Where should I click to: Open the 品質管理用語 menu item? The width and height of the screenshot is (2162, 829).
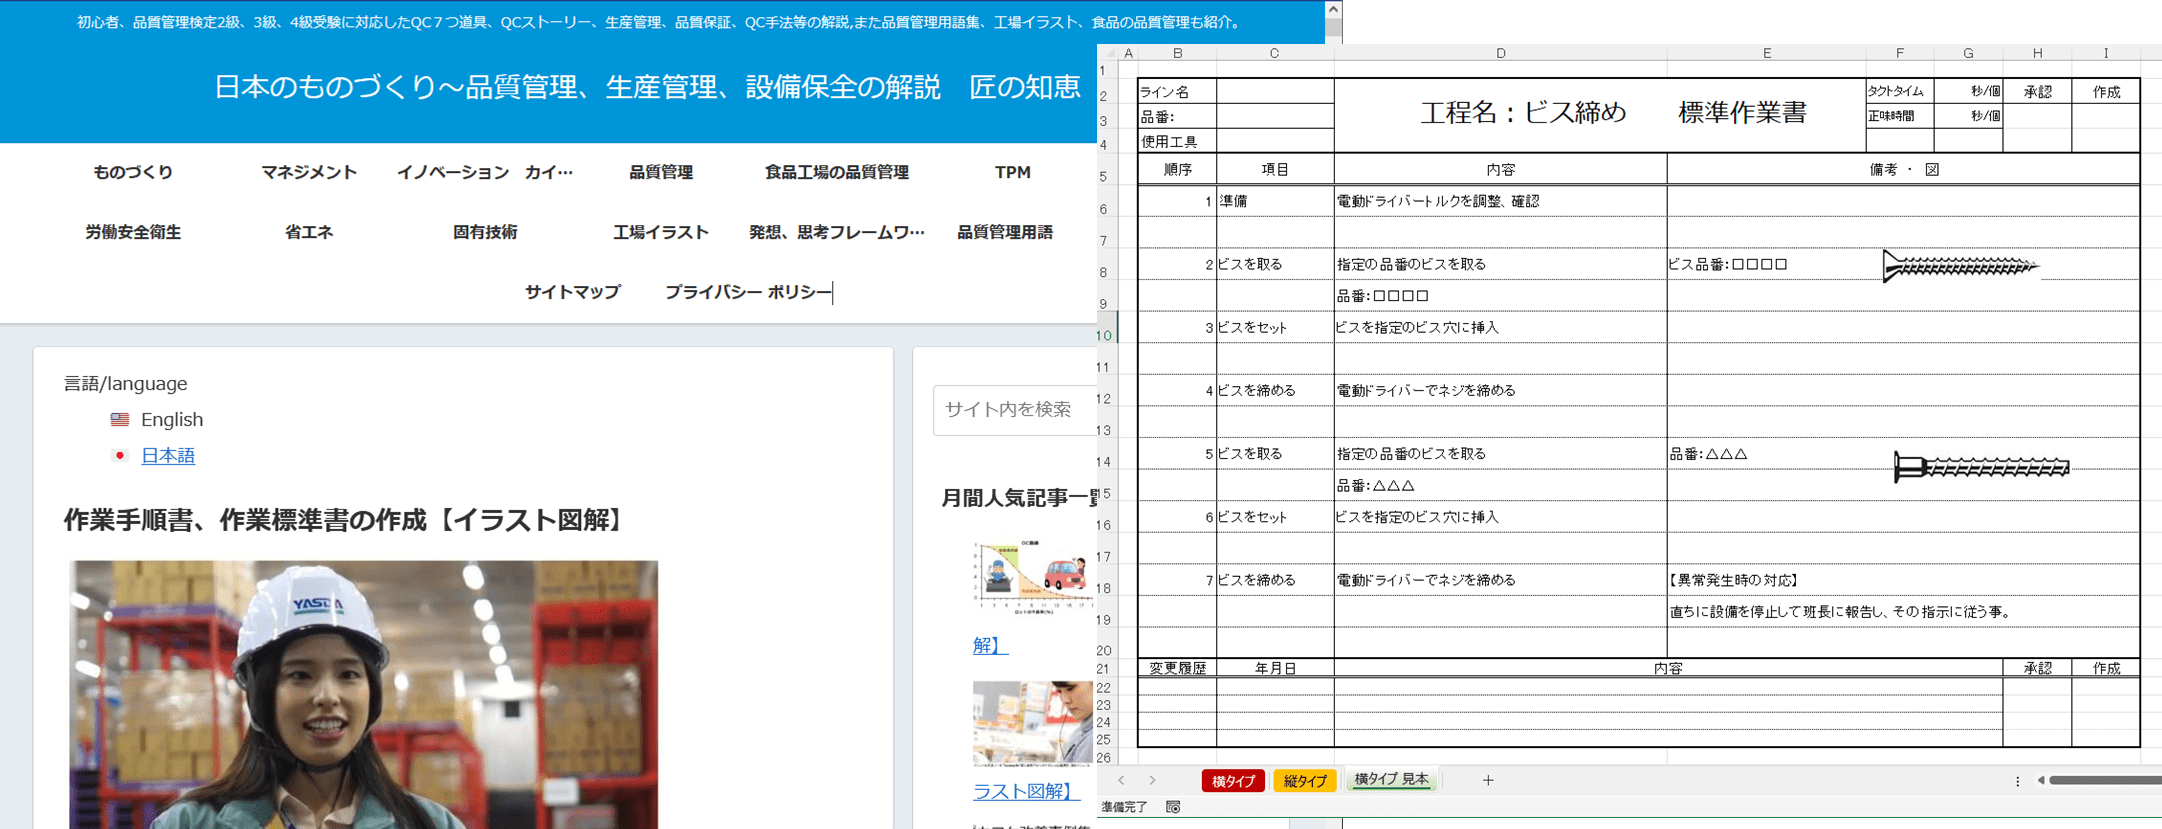[x=1005, y=232]
